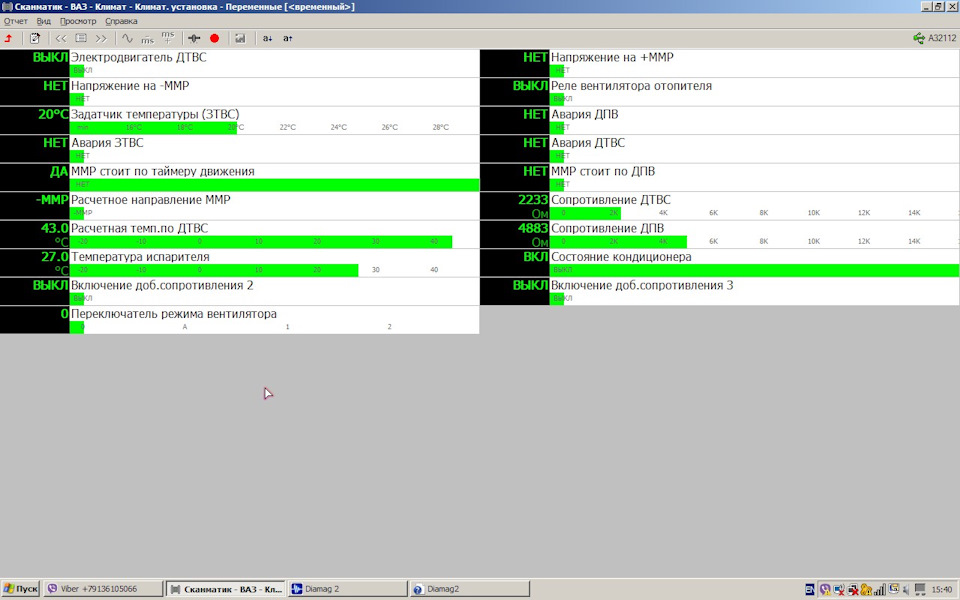Click the 20°C temperature value cell
This screenshot has width=960, height=600.
(x=35, y=121)
